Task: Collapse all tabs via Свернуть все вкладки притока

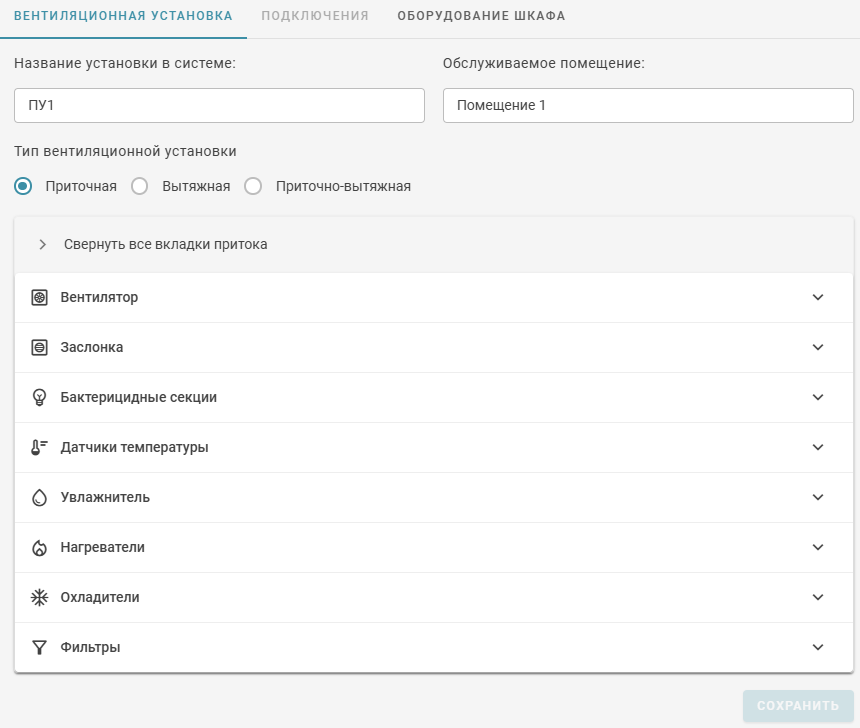Action: pos(165,244)
